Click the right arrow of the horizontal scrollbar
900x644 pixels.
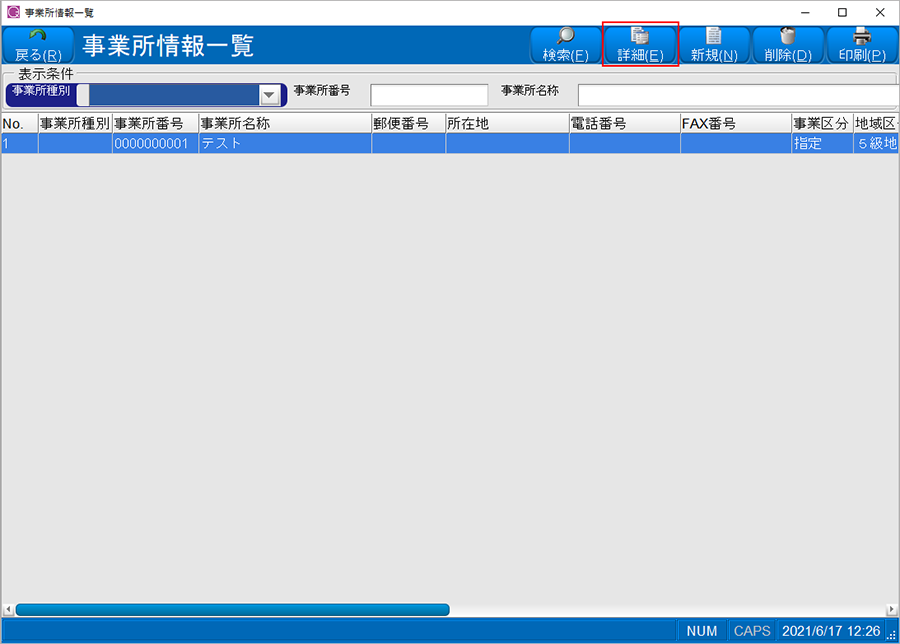892,609
